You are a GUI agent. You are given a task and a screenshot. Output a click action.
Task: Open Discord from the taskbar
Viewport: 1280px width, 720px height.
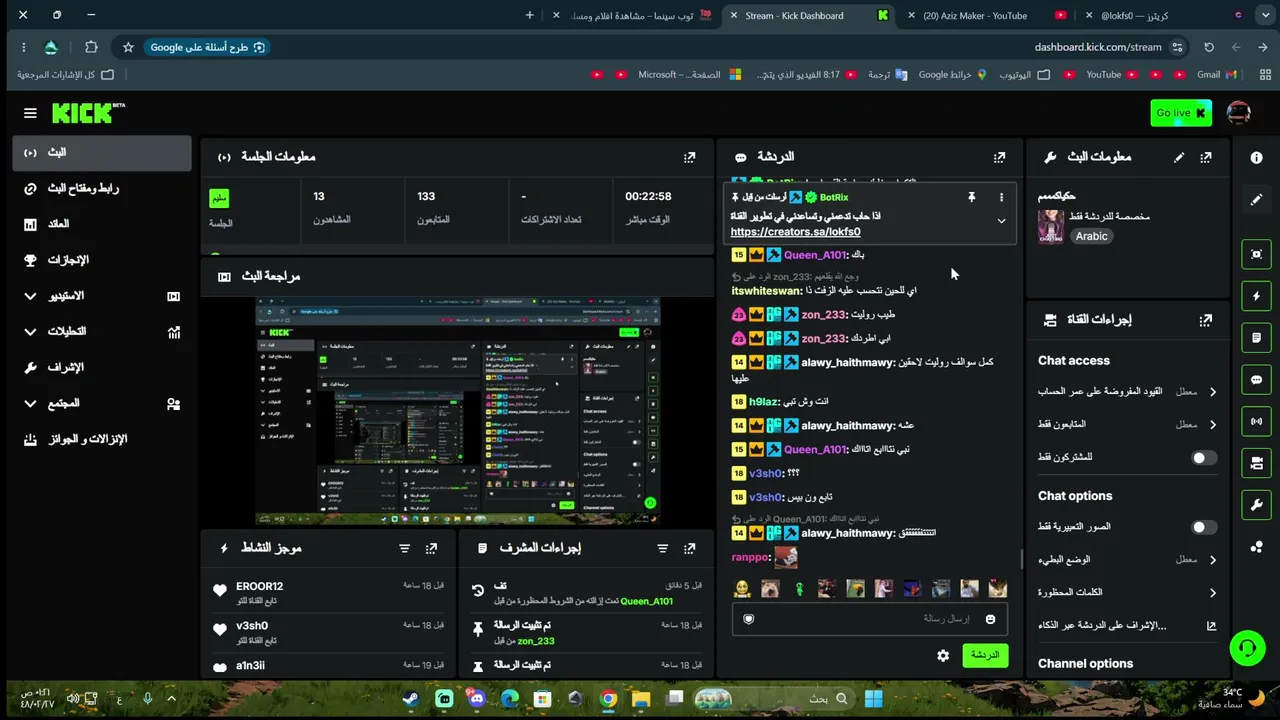tap(476, 699)
